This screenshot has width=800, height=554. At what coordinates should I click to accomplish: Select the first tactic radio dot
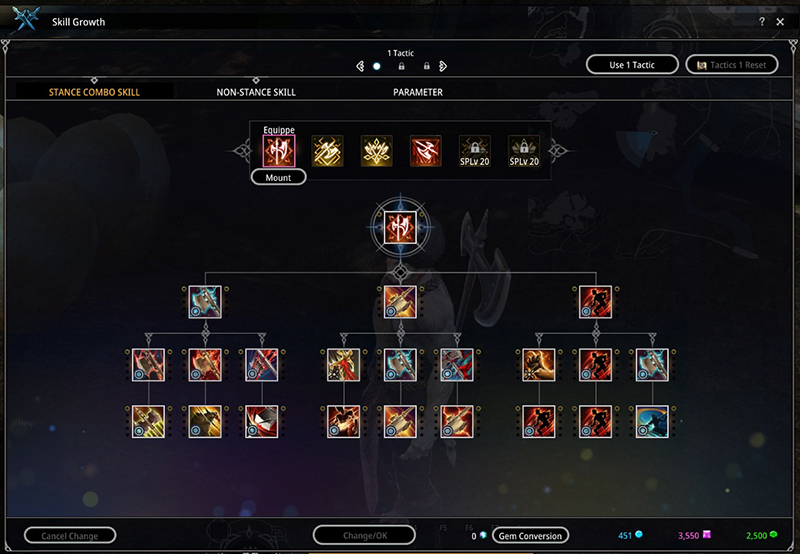377,66
